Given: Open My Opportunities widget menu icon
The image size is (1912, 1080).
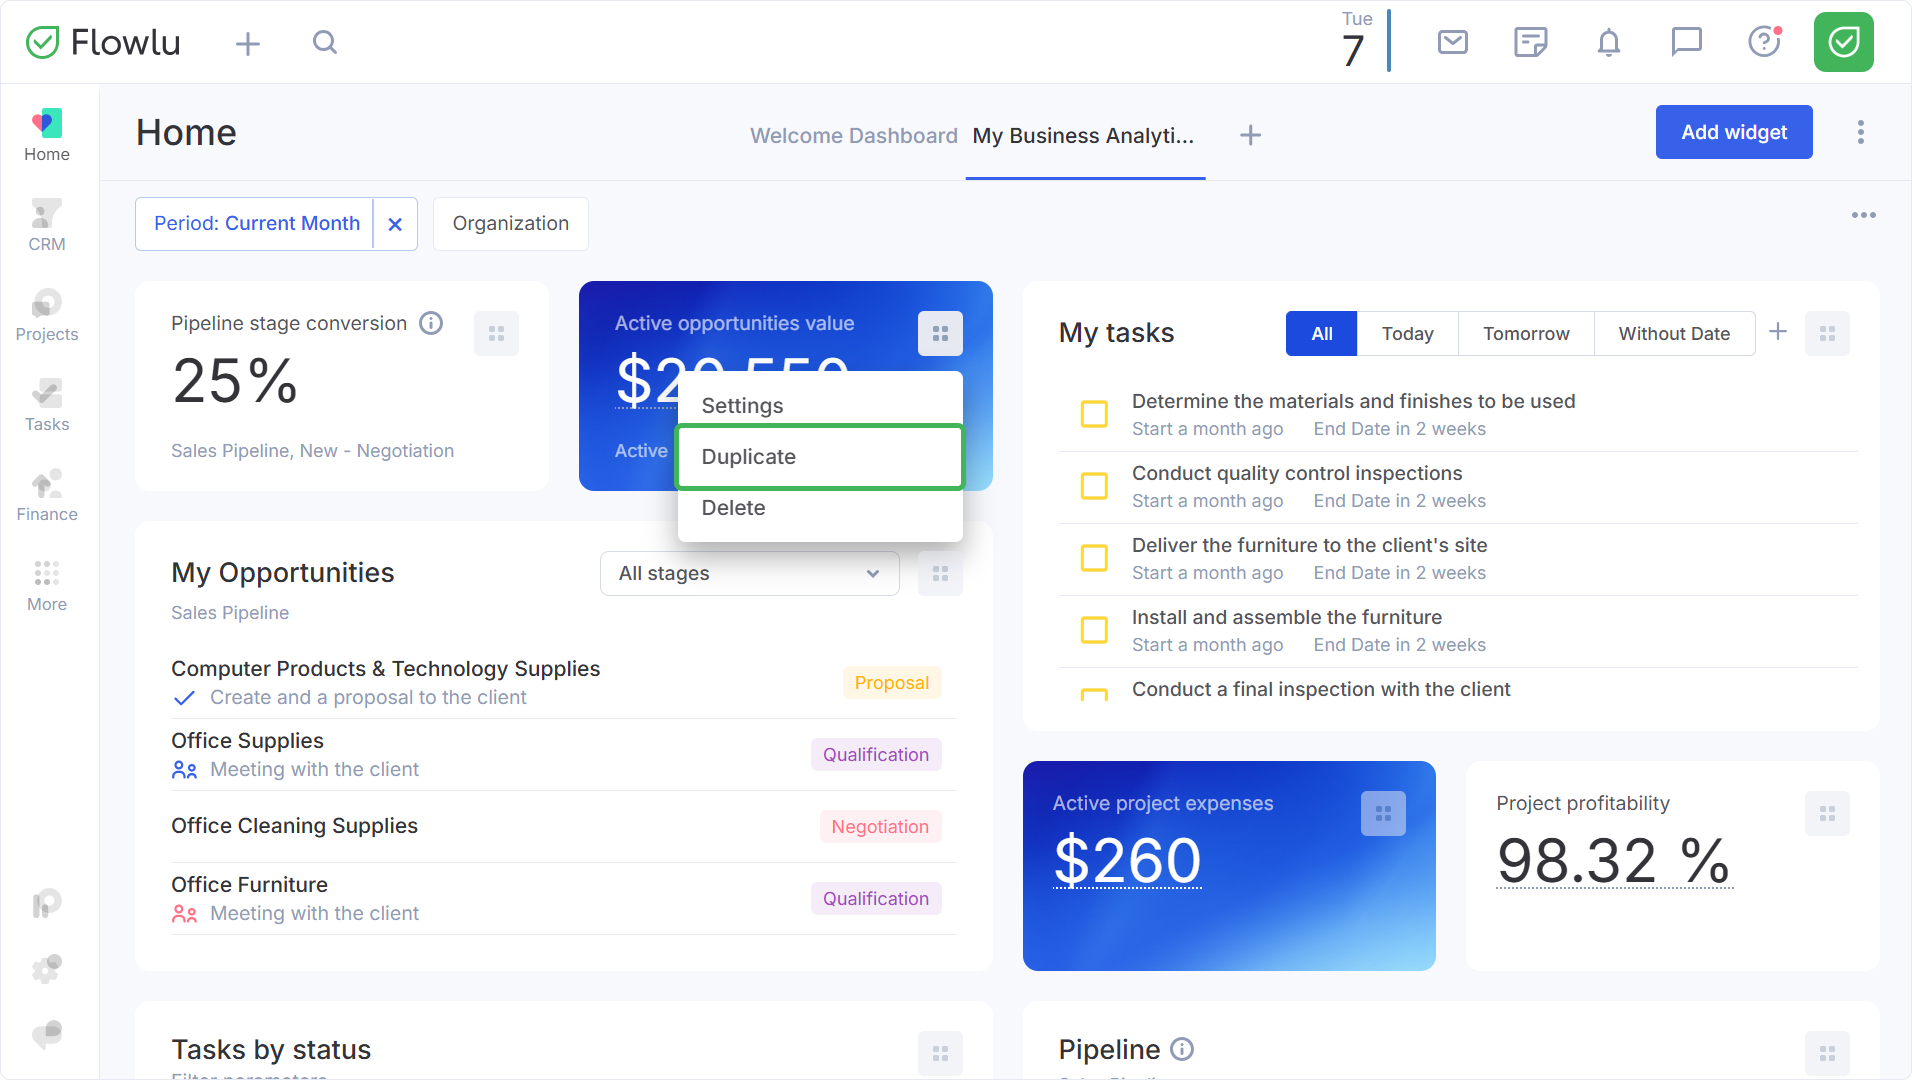Looking at the screenshot, I should [940, 574].
